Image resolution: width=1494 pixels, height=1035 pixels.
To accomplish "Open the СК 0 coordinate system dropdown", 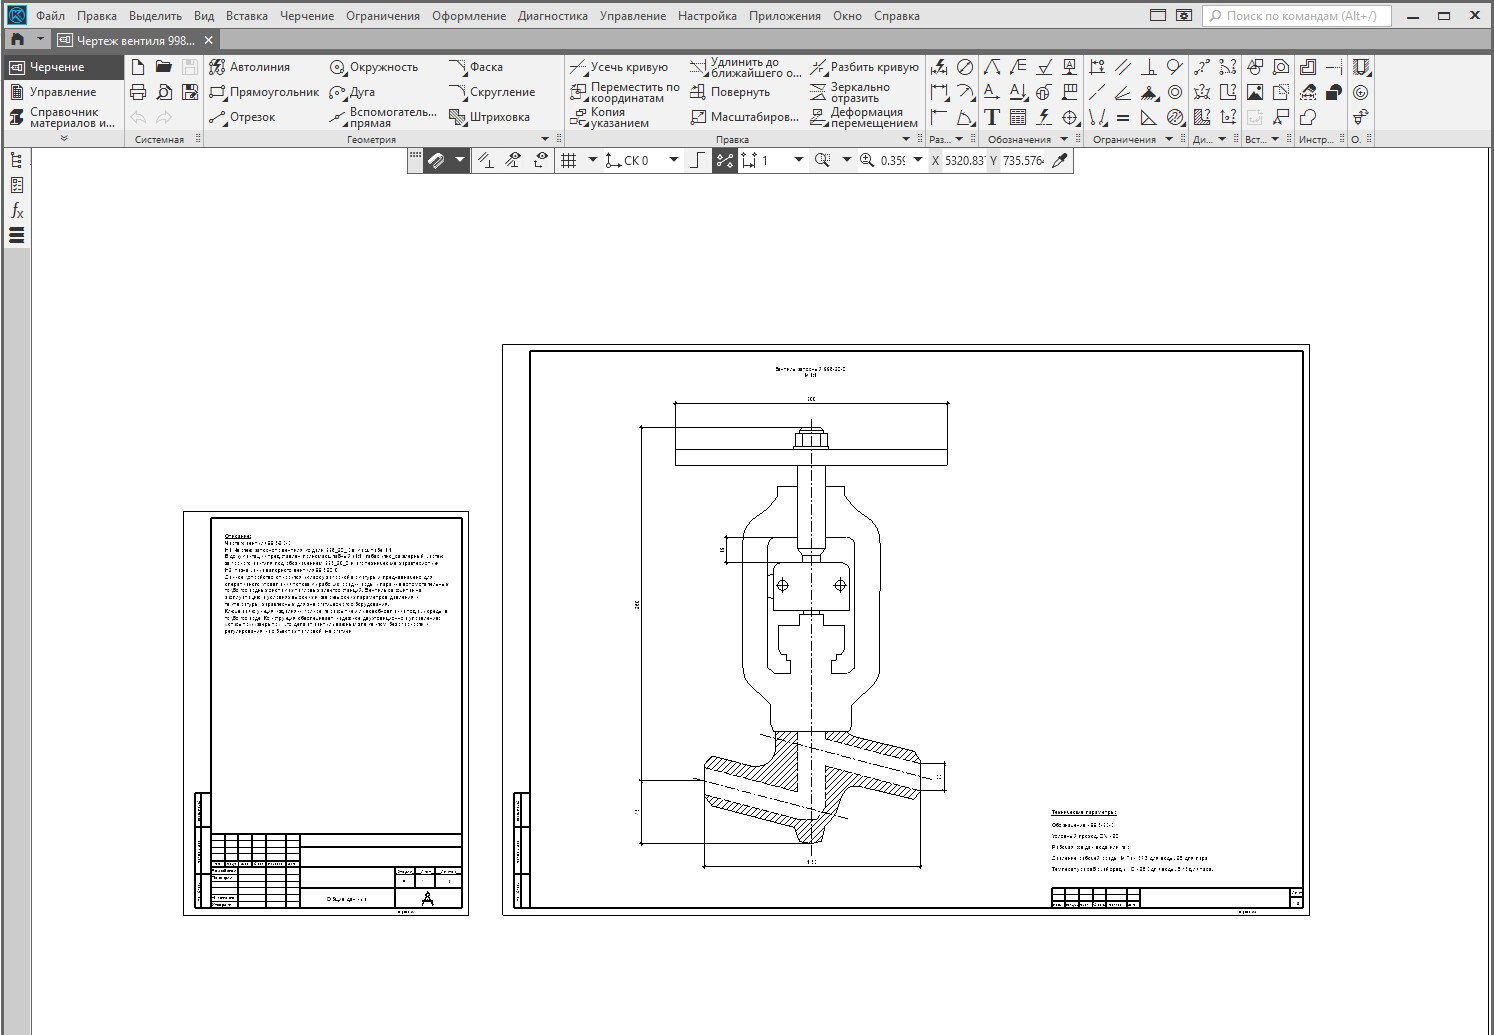I will (x=673, y=160).
